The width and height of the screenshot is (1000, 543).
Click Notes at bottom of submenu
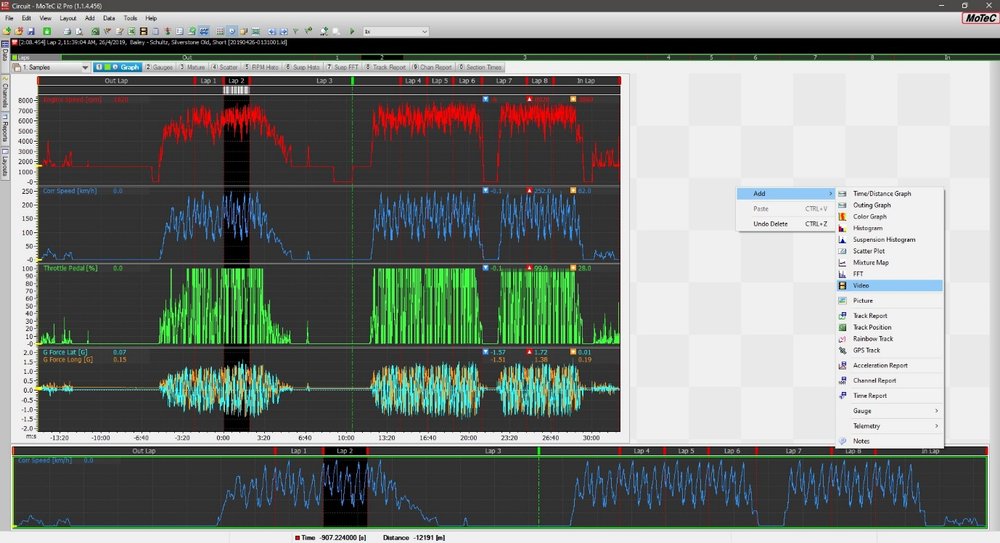tap(890, 441)
